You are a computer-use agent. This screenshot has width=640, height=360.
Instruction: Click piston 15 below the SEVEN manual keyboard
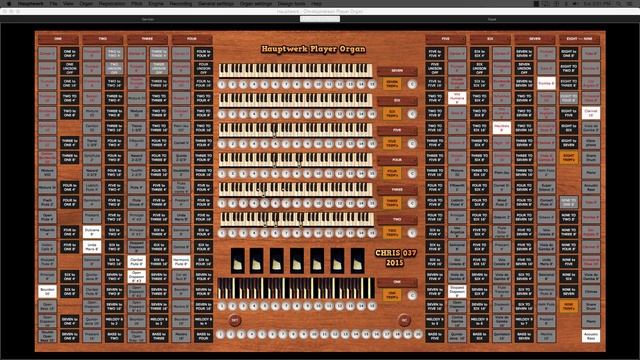(x=371, y=84)
